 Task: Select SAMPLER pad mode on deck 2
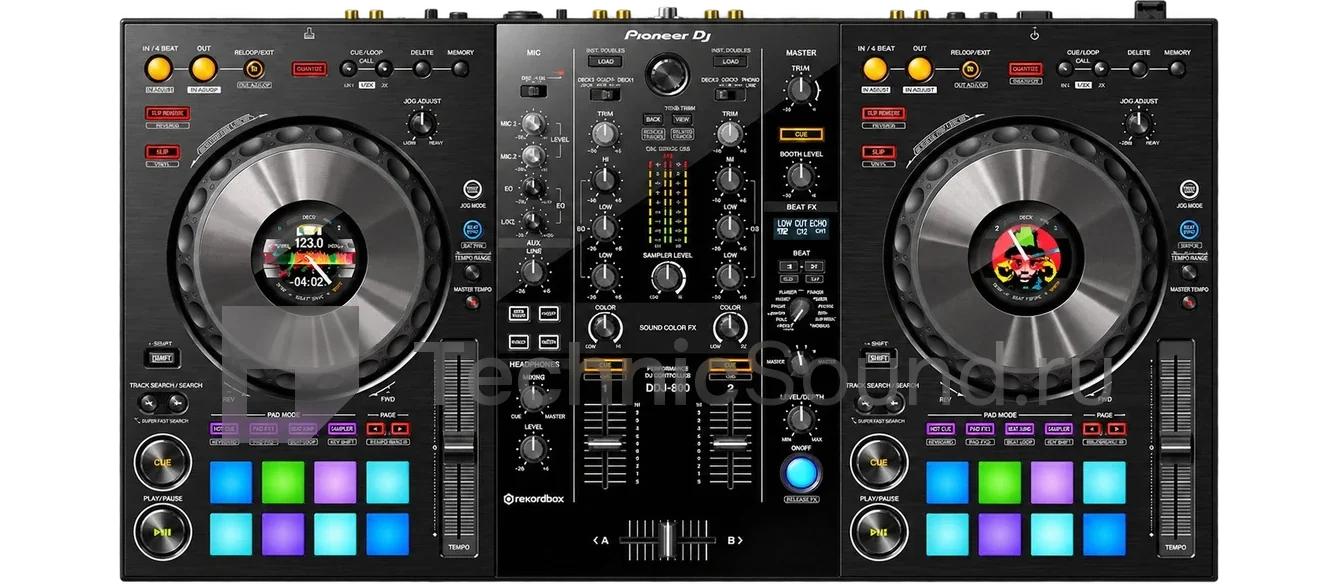[1058, 428]
